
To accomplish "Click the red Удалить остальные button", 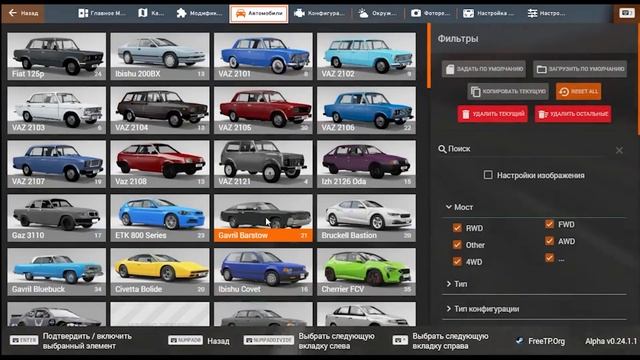I will tap(573, 114).
